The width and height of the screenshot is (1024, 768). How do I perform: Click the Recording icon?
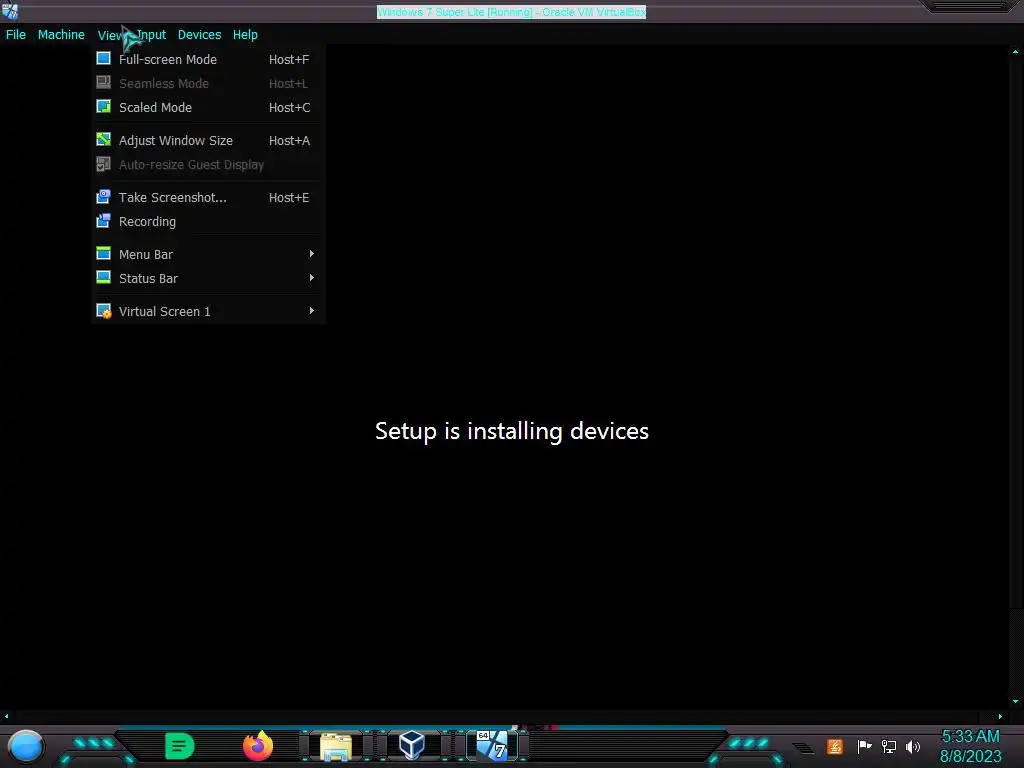[x=103, y=221]
